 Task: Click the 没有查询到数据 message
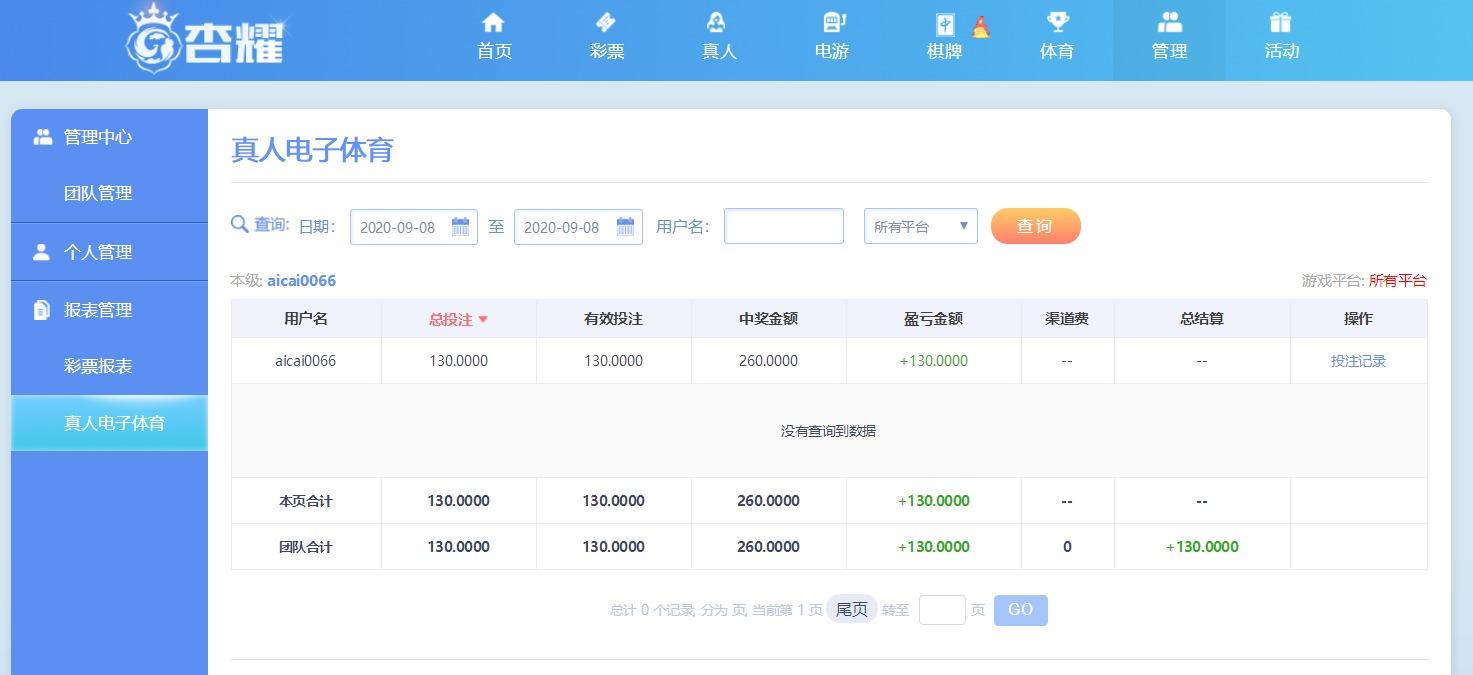(828, 431)
